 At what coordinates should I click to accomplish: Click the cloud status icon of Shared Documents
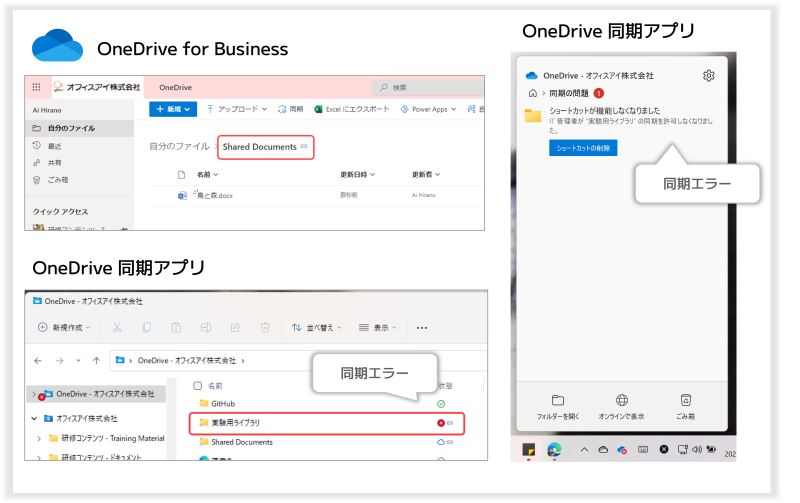coord(441,442)
